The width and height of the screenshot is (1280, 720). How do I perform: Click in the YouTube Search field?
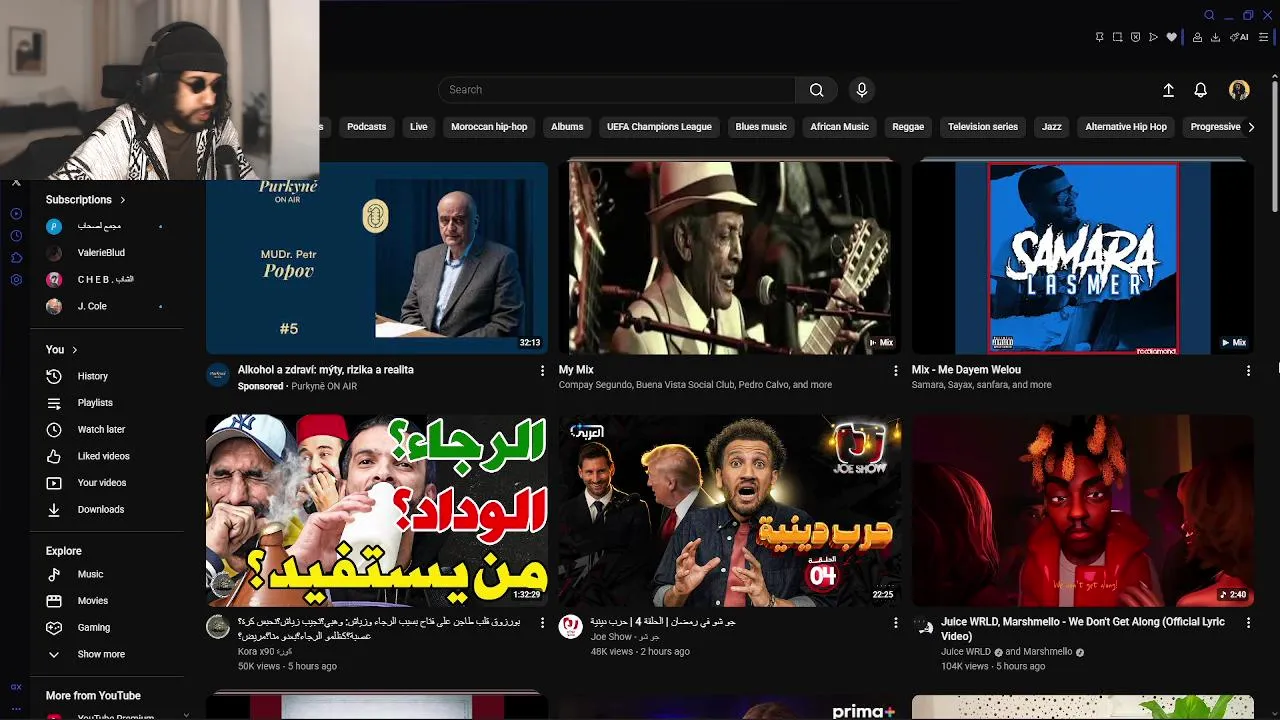(617, 90)
